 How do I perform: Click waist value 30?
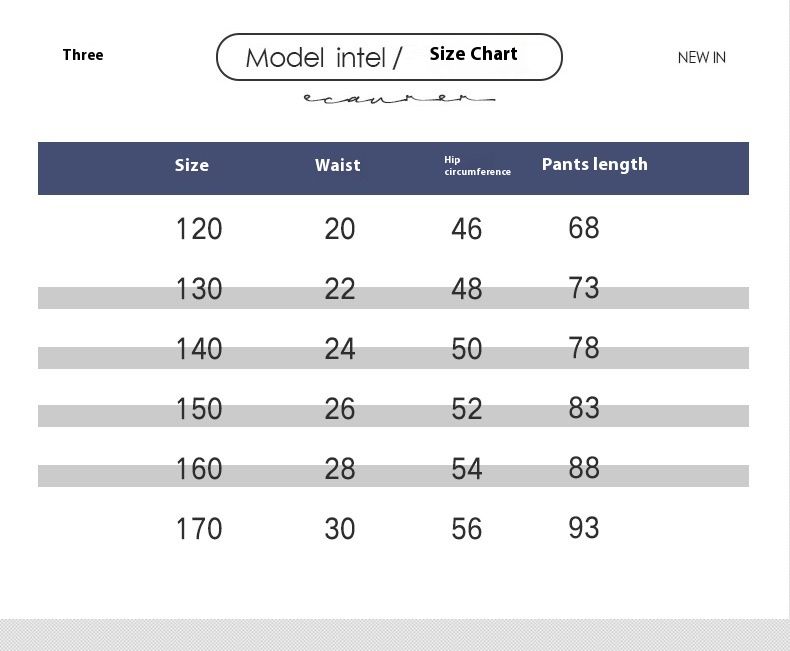point(340,529)
